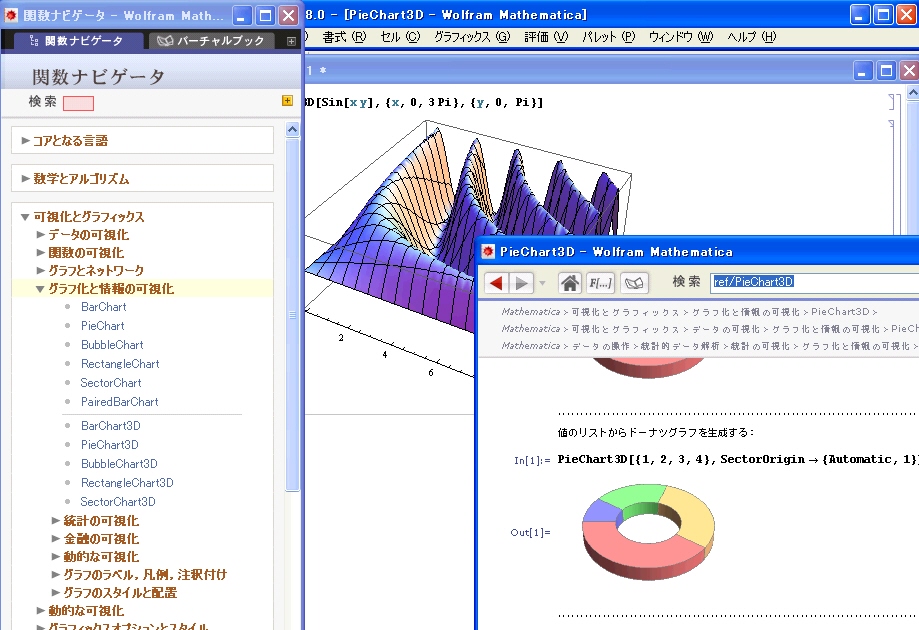Maximize the inner notebook window
The width and height of the screenshot is (919, 630).
tap(886, 71)
